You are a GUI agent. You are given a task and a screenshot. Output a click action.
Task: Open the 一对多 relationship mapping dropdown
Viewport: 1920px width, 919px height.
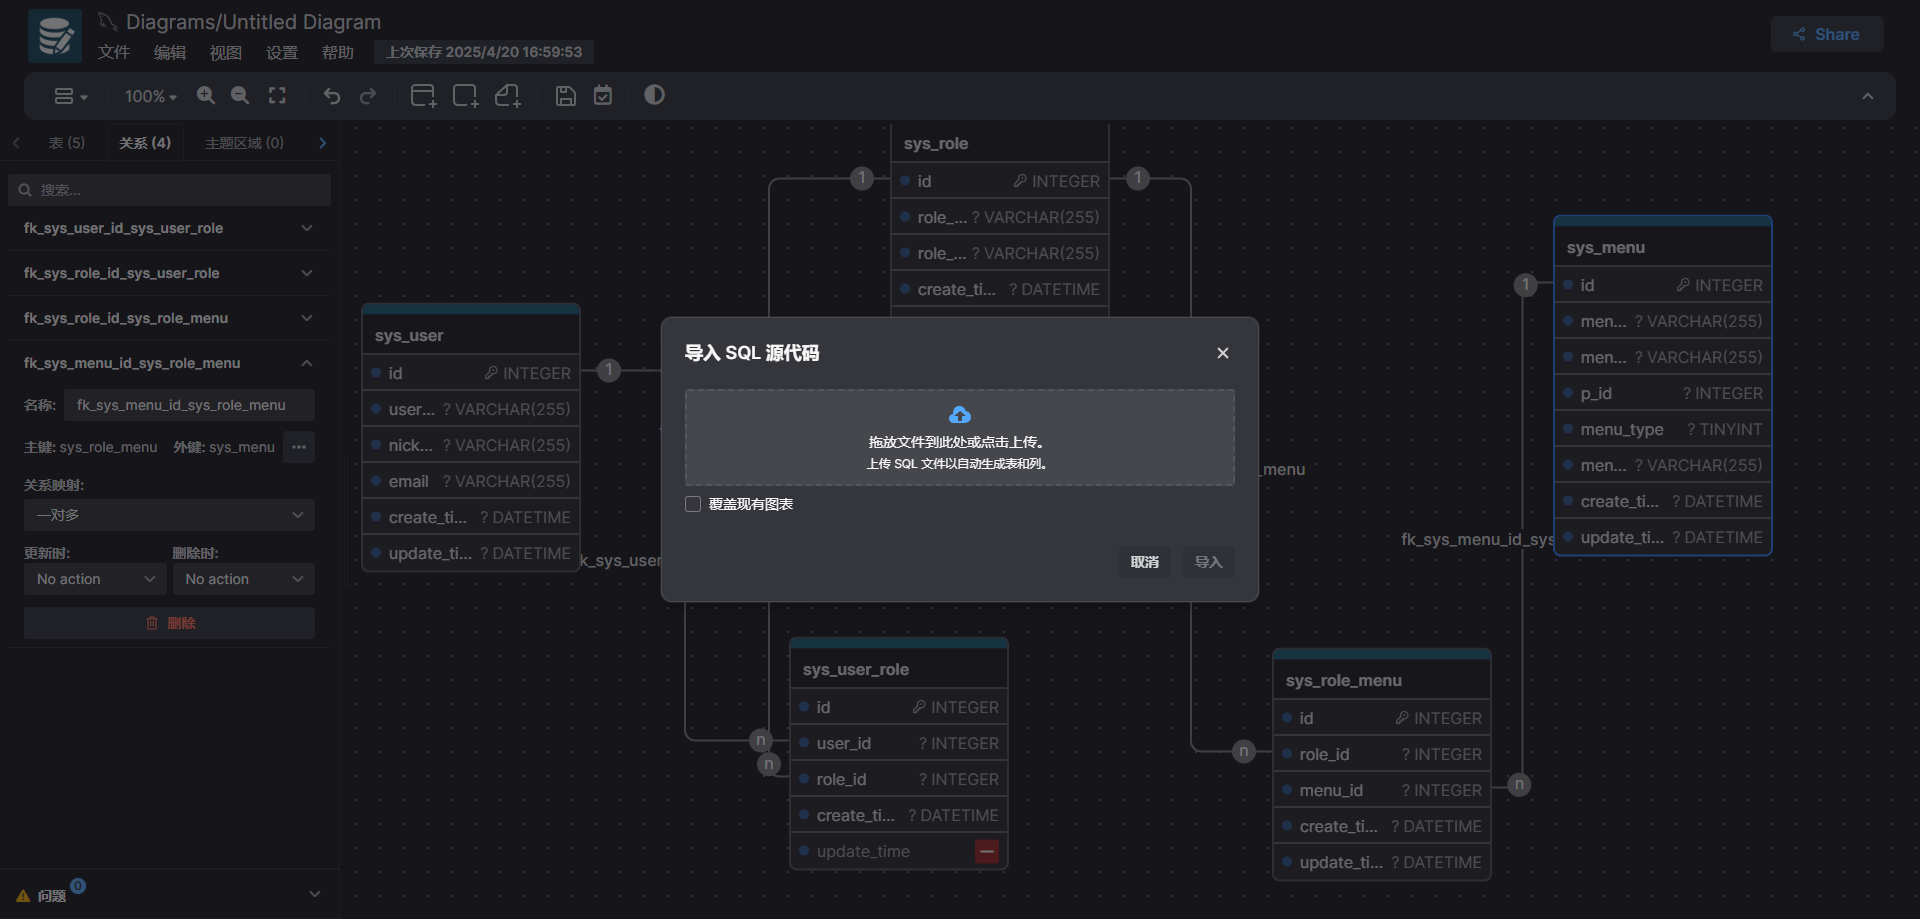[169, 515]
